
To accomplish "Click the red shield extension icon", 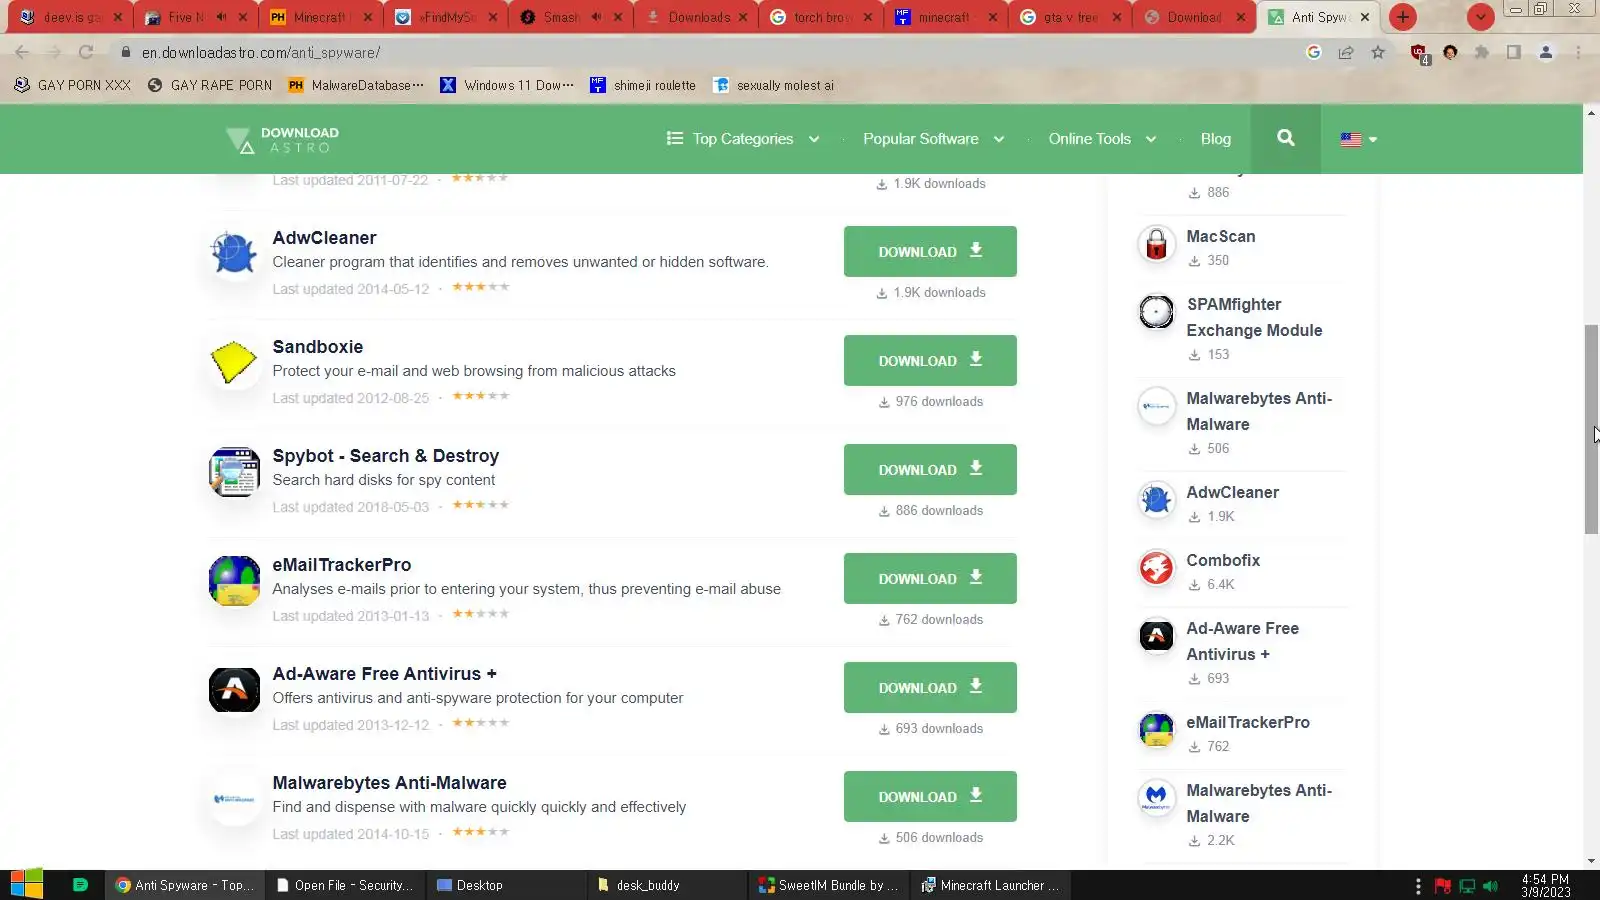I will 1418,52.
